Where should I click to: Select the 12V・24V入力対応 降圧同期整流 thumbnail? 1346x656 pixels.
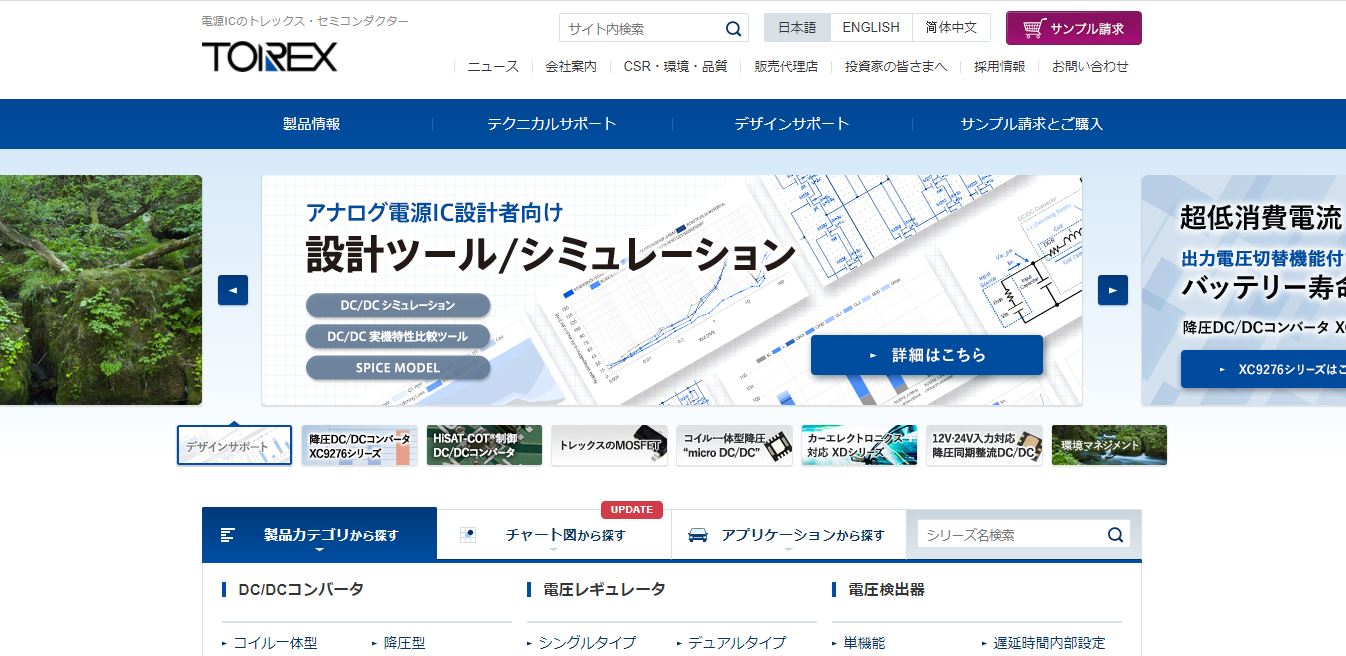click(x=985, y=445)
